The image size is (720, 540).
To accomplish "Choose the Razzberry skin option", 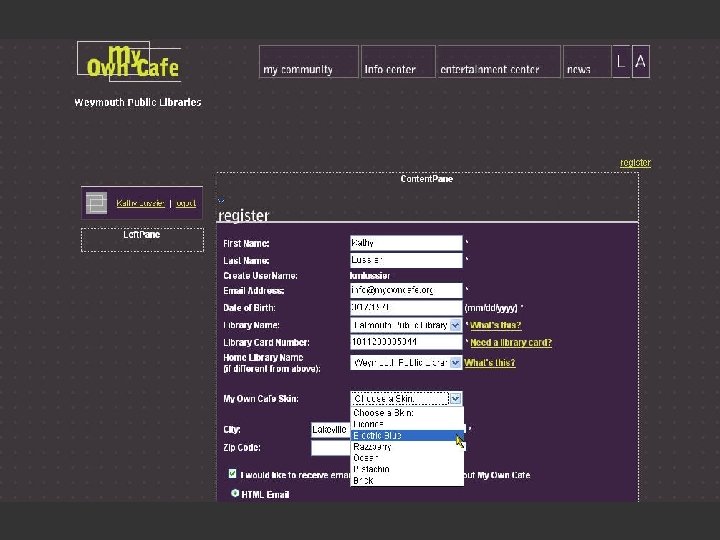I will [407, 447].
